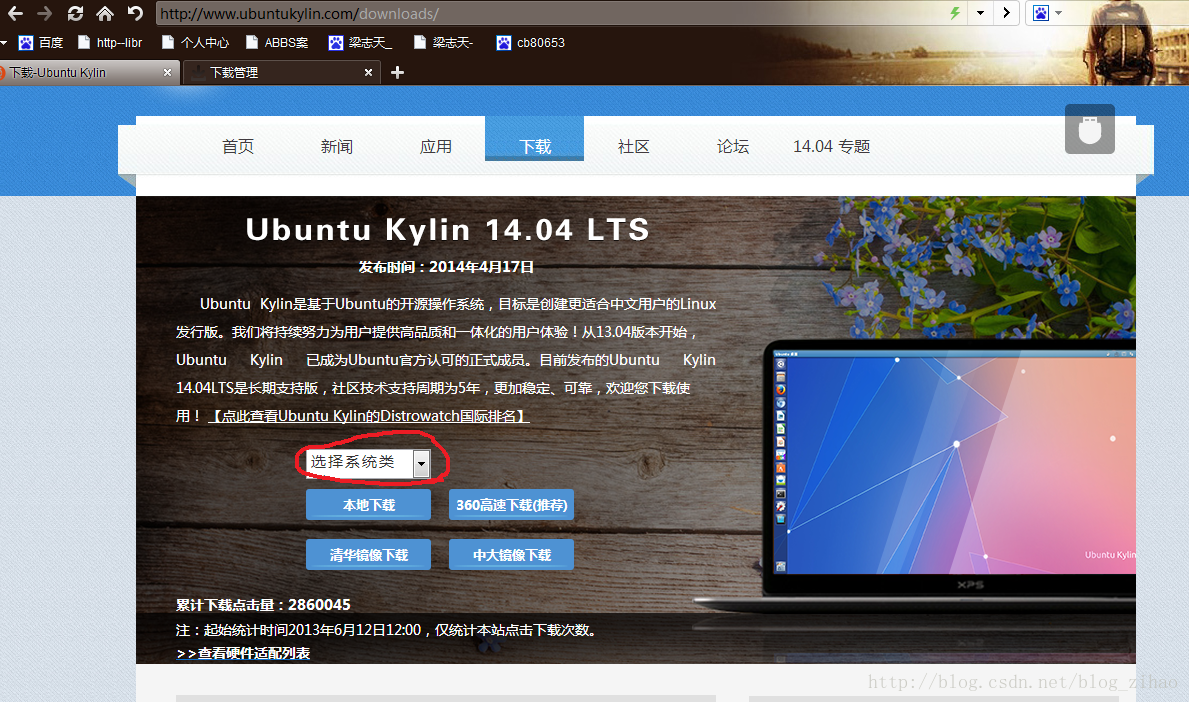Open the Distrowatch国际排名 link
Image resolution: width=1189 pixels, height=702 pixels.
click(369, 416)
